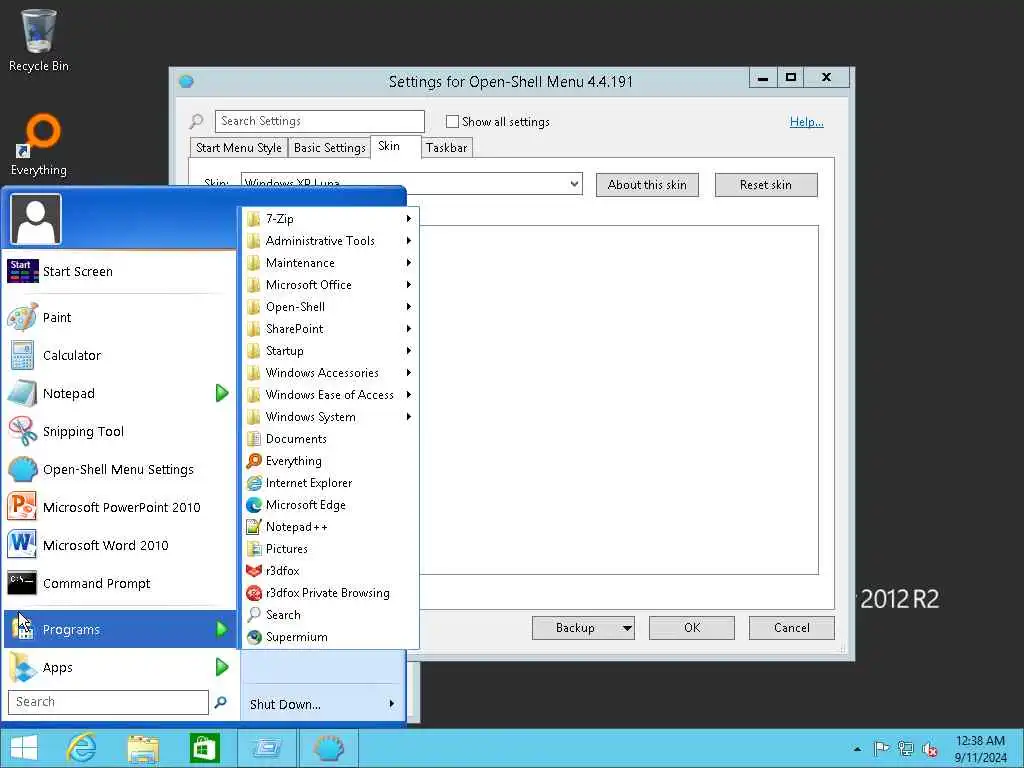Expand the Backup button dropdown arrow
The height and width of the screenshot is (768, 1024).
click(x=626, y=628)
